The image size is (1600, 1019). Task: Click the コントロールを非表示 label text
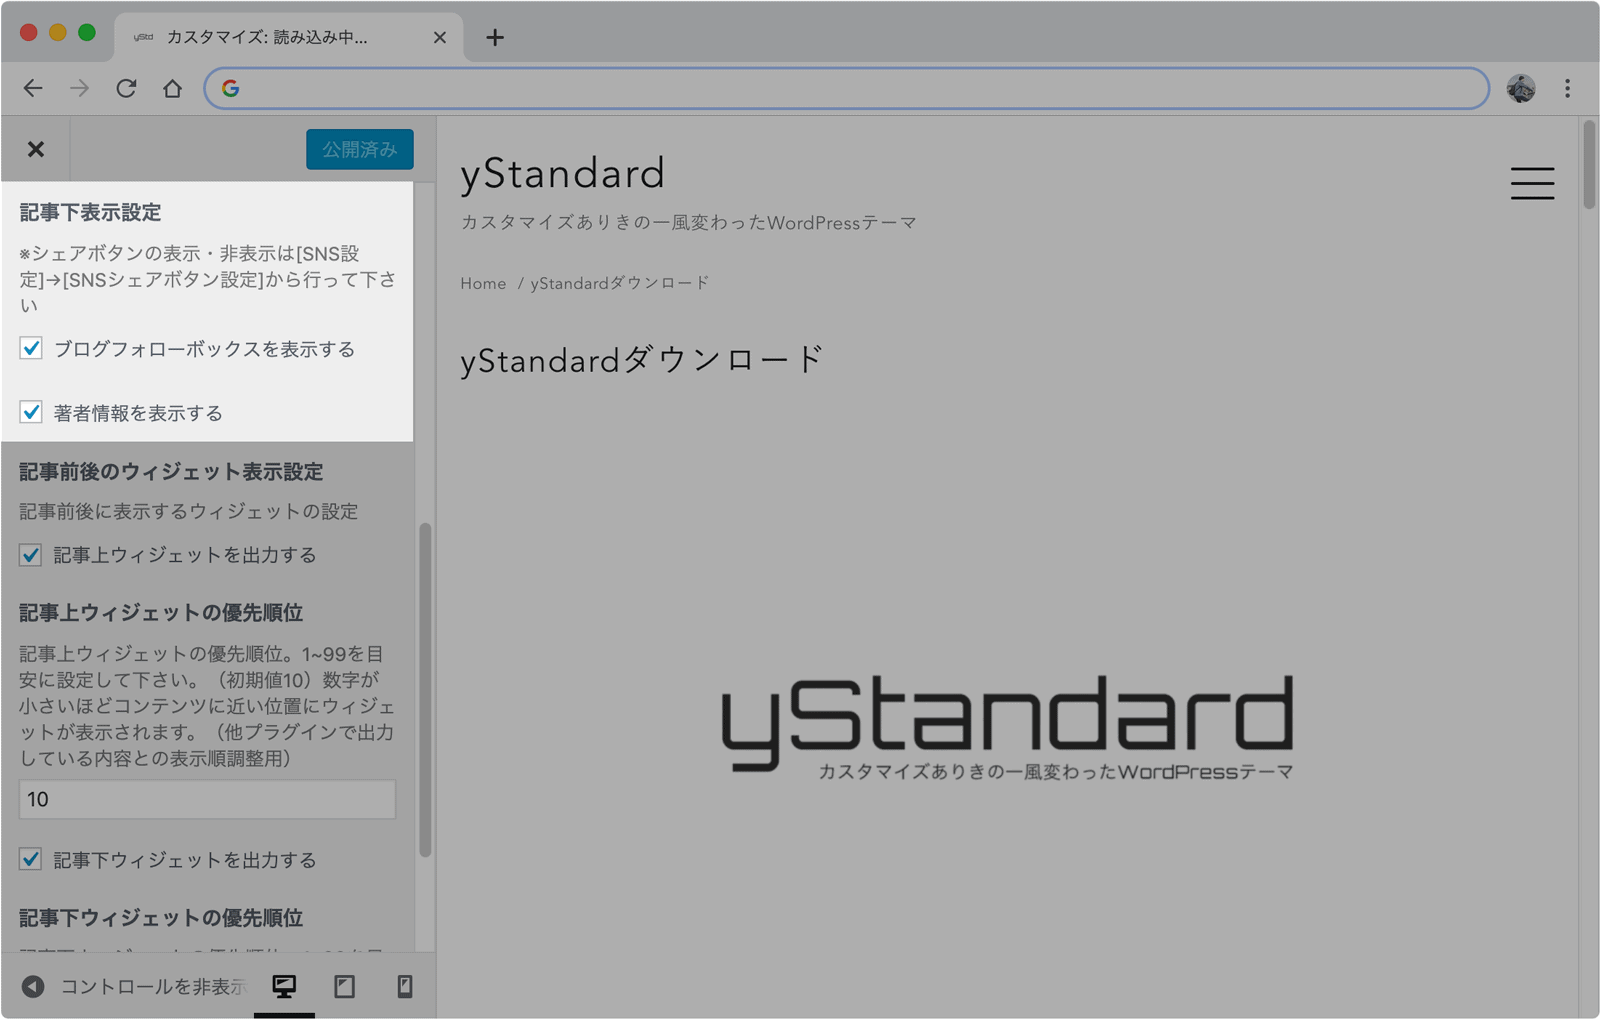[153, 986]
